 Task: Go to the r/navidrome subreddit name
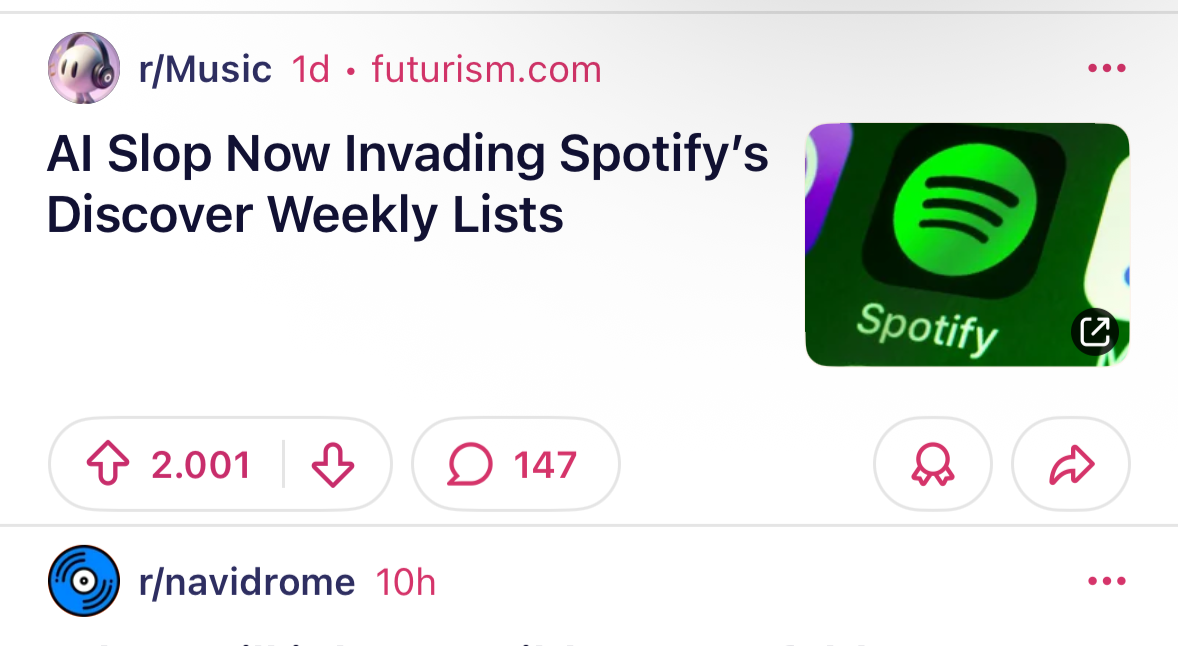(x=247, y=581)
